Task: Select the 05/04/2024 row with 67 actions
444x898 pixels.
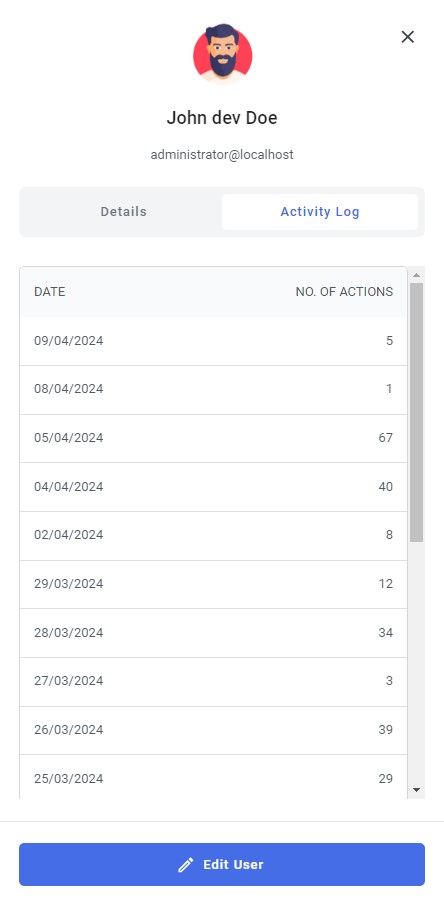Action: click(214, 438)
